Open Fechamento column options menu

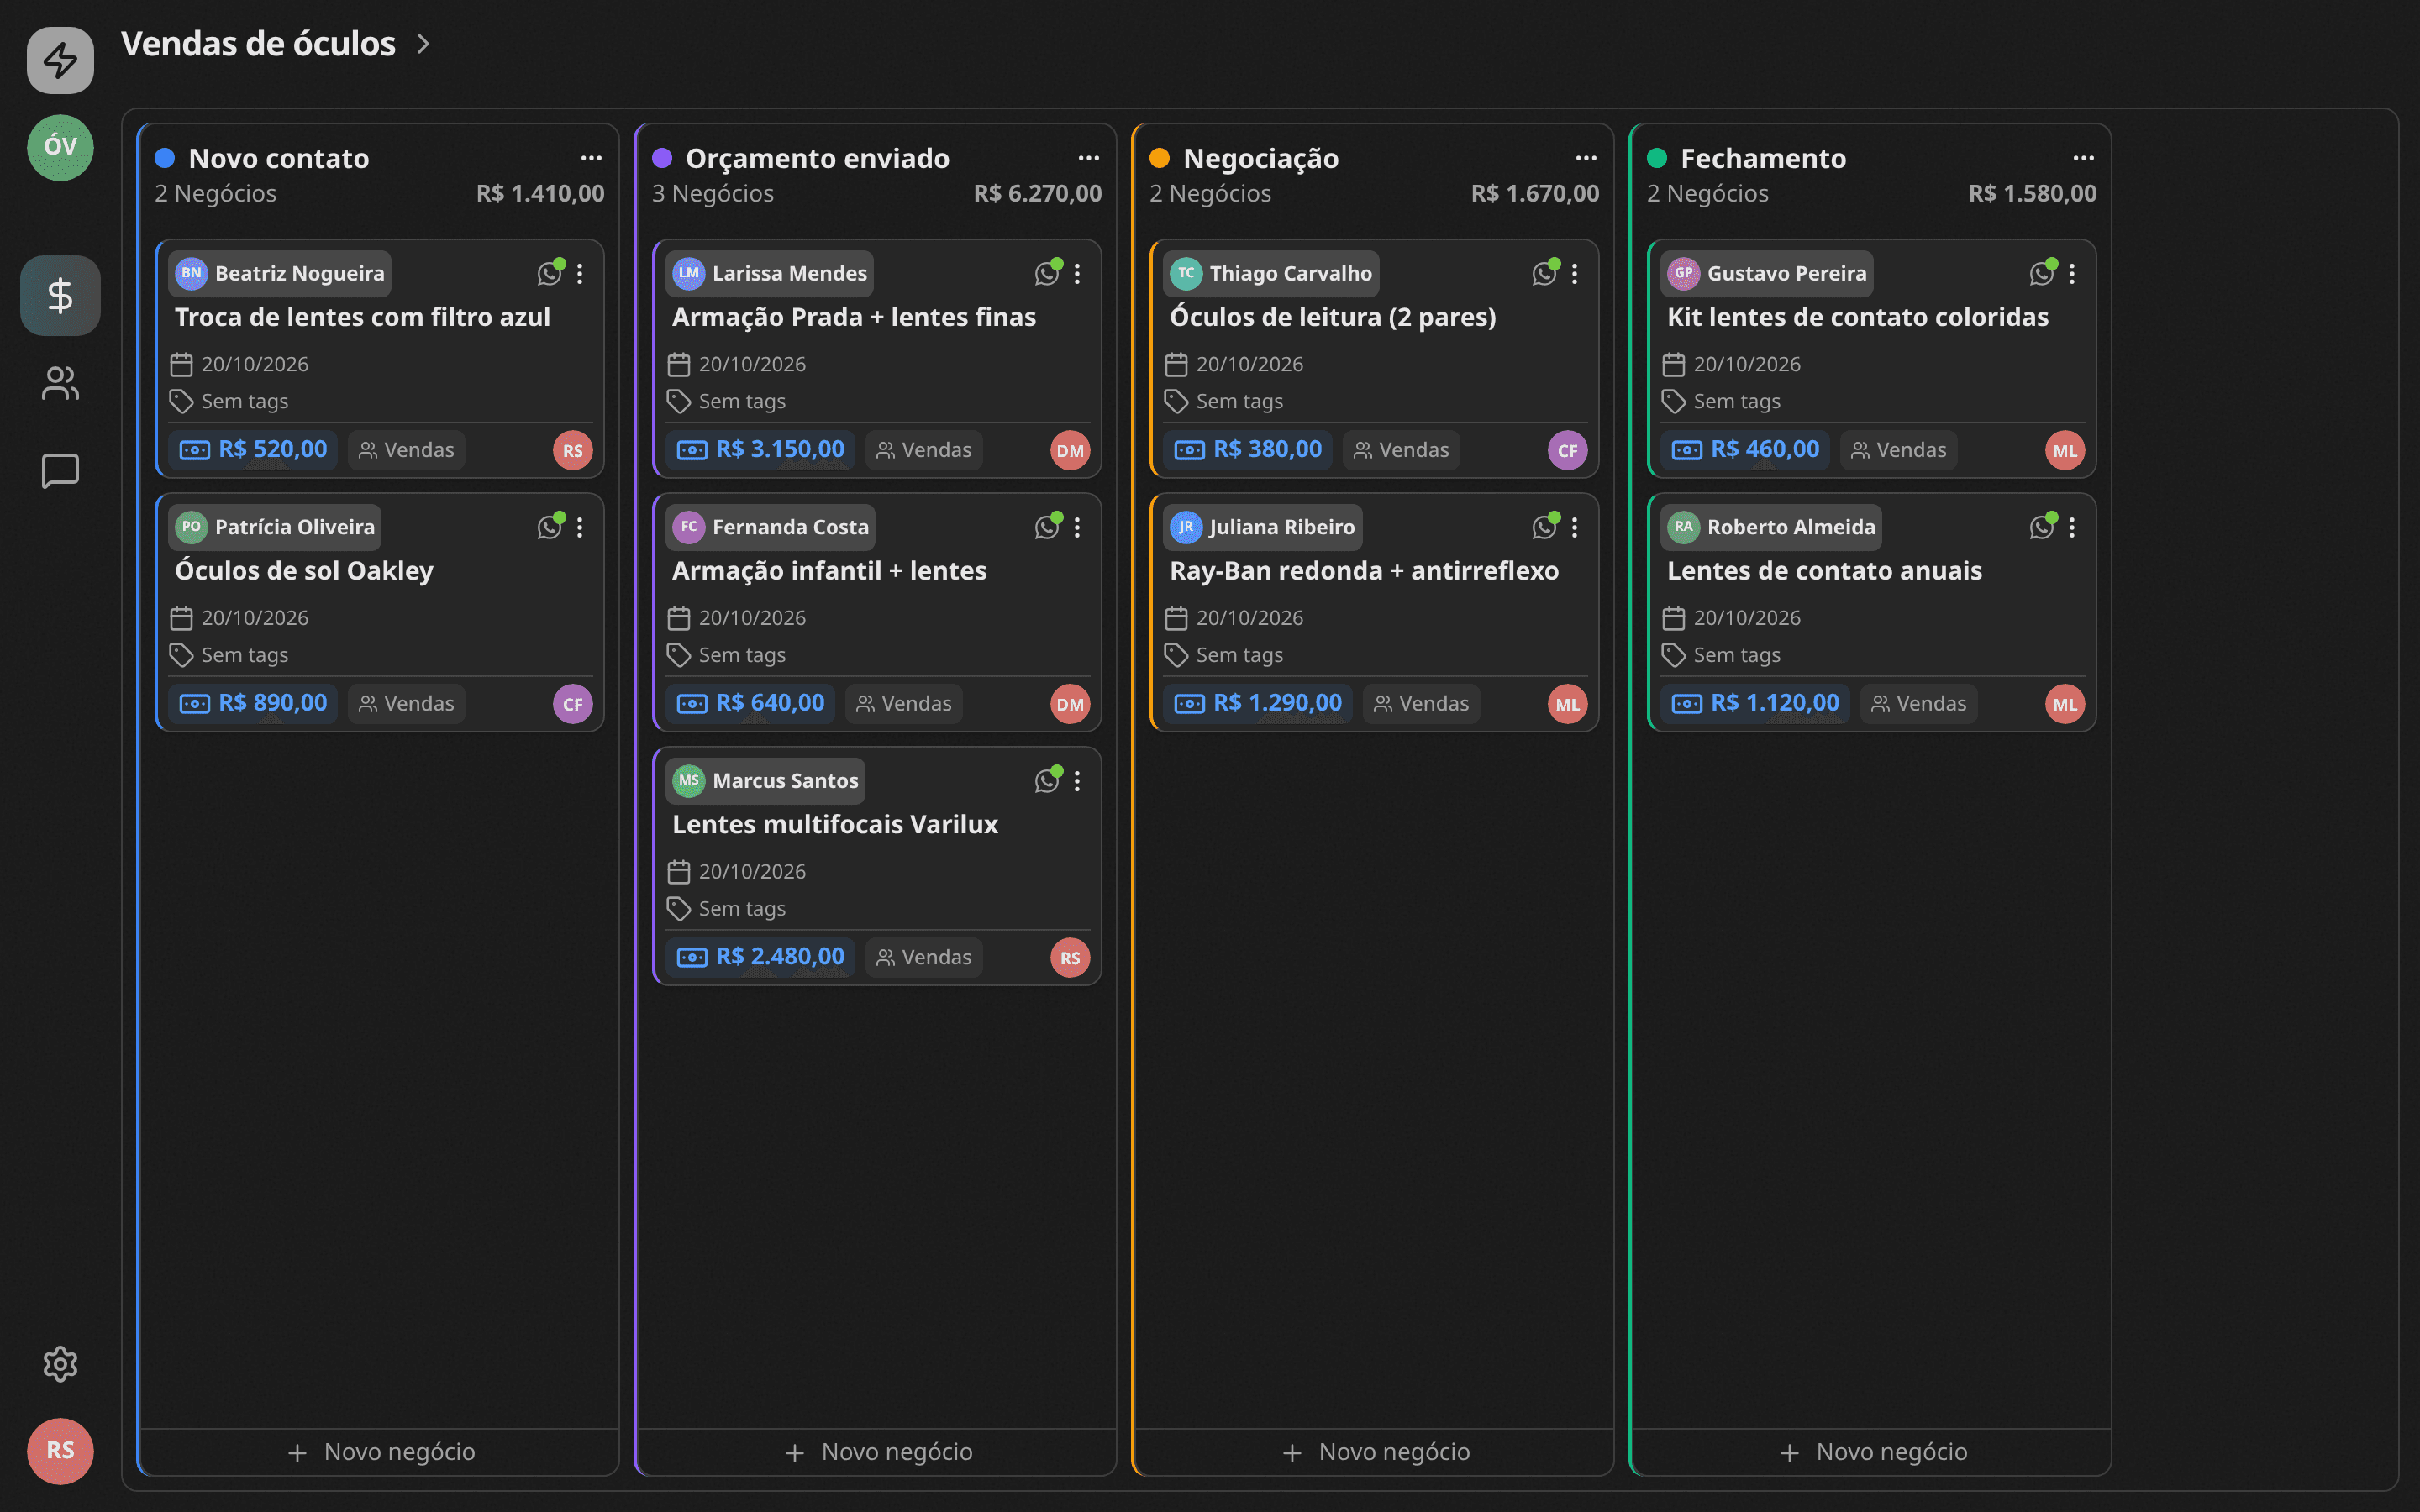point(2084,158)
